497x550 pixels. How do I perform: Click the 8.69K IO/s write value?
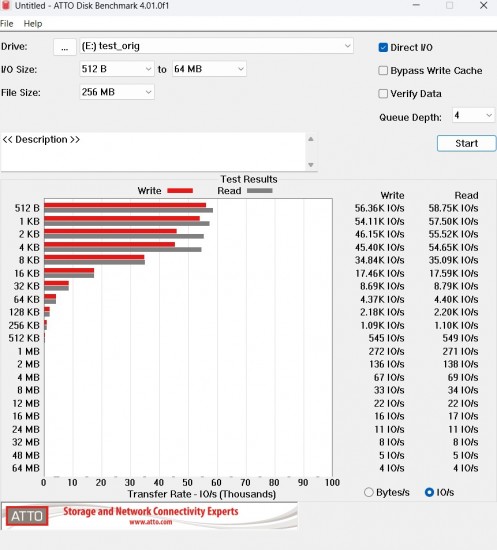pos(382,286)
